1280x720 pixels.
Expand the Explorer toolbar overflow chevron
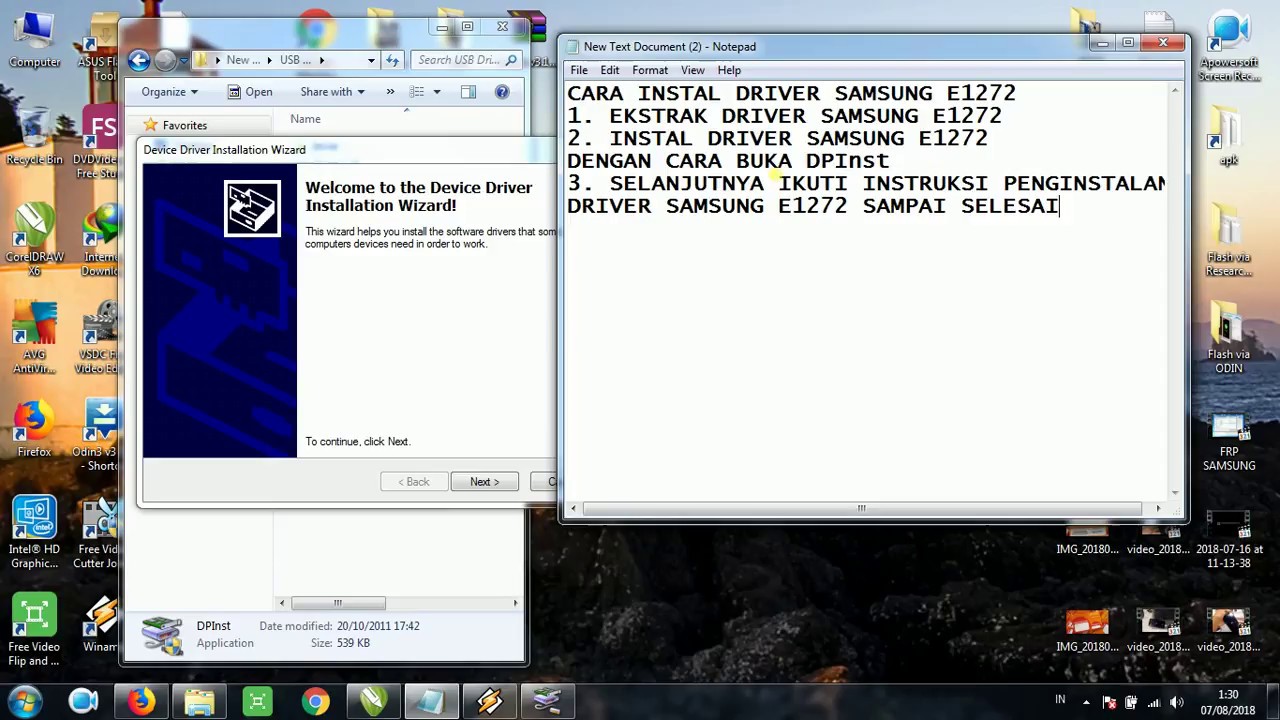click(390, 92)
